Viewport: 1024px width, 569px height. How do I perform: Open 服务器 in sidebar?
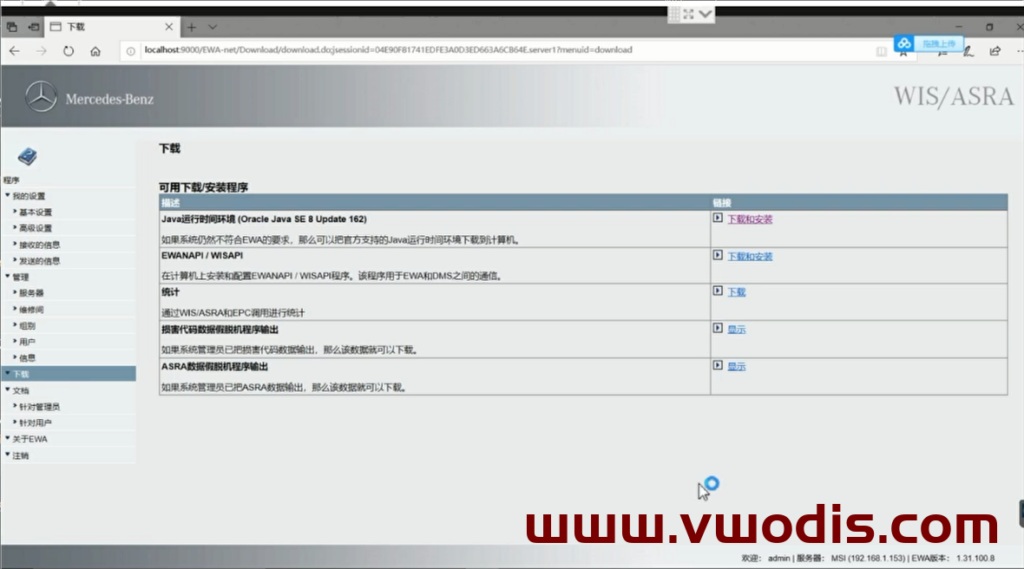(x=29, y=293)
